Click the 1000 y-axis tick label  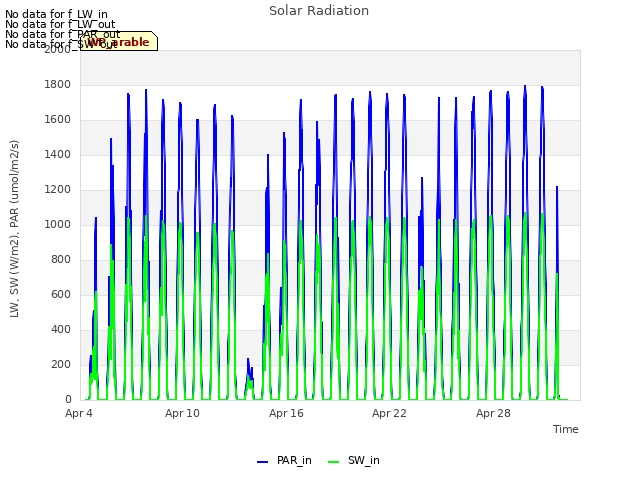pos(58,224)
